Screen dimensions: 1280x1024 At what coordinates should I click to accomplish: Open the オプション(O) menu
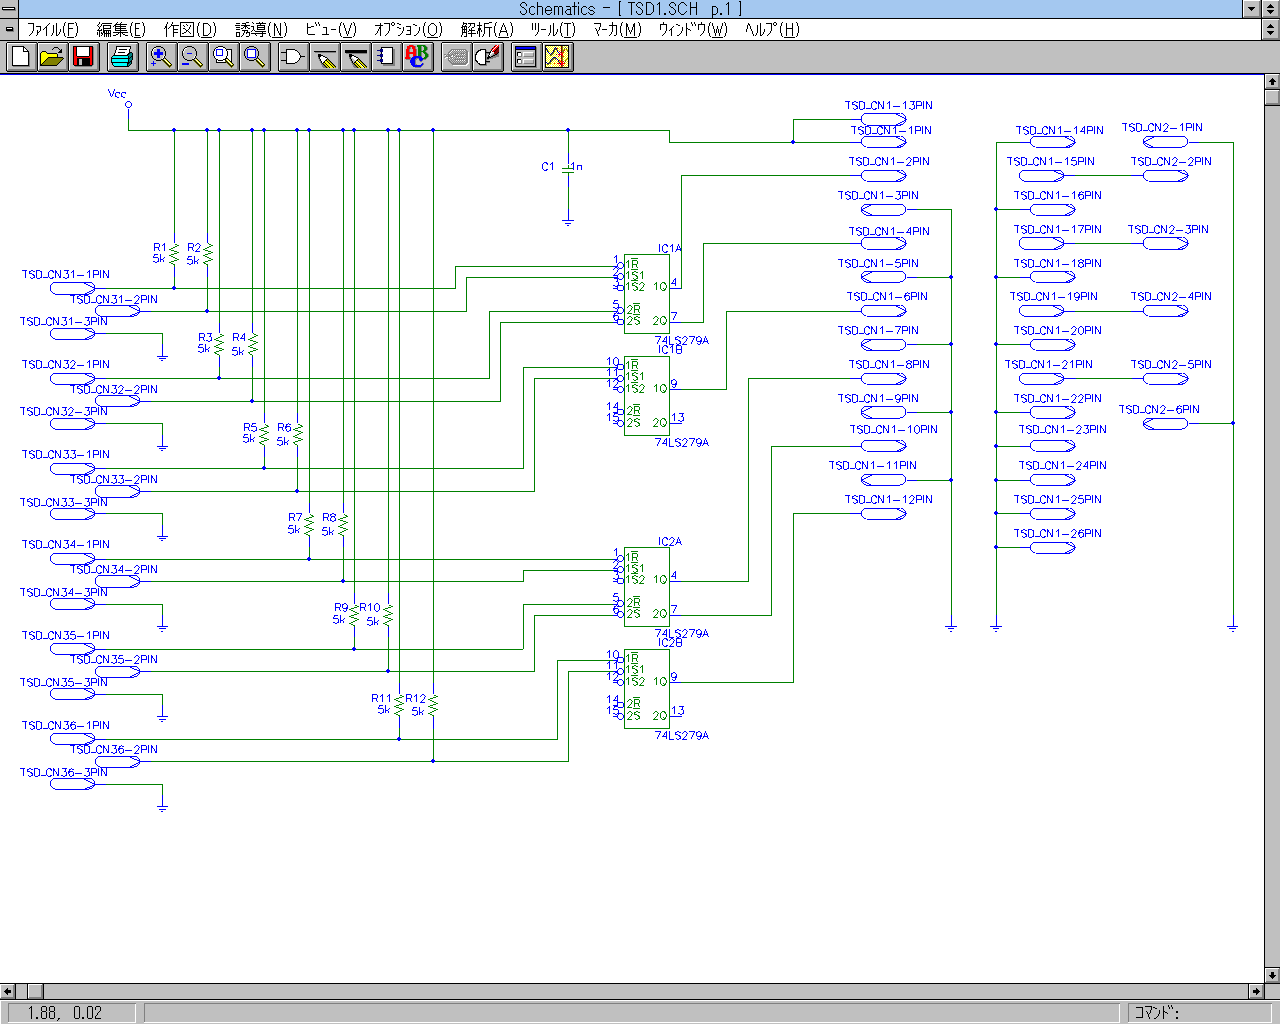click(408, 29)
